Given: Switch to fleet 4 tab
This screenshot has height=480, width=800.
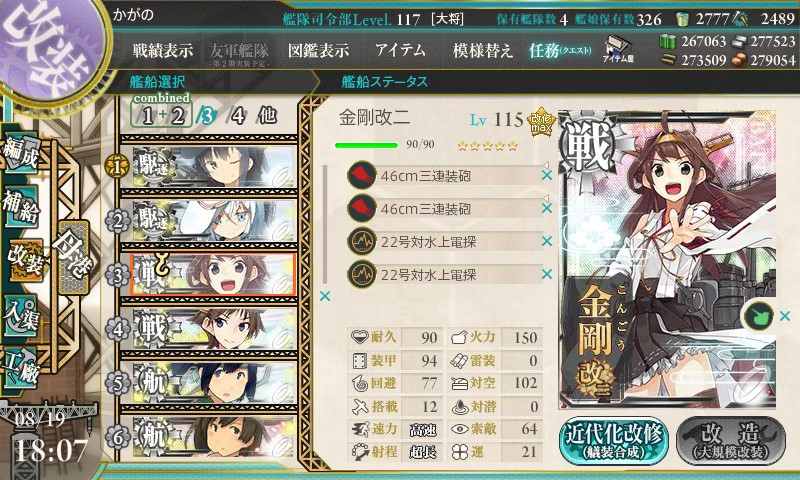Looking at the screenshot, I should coord(238,116).
